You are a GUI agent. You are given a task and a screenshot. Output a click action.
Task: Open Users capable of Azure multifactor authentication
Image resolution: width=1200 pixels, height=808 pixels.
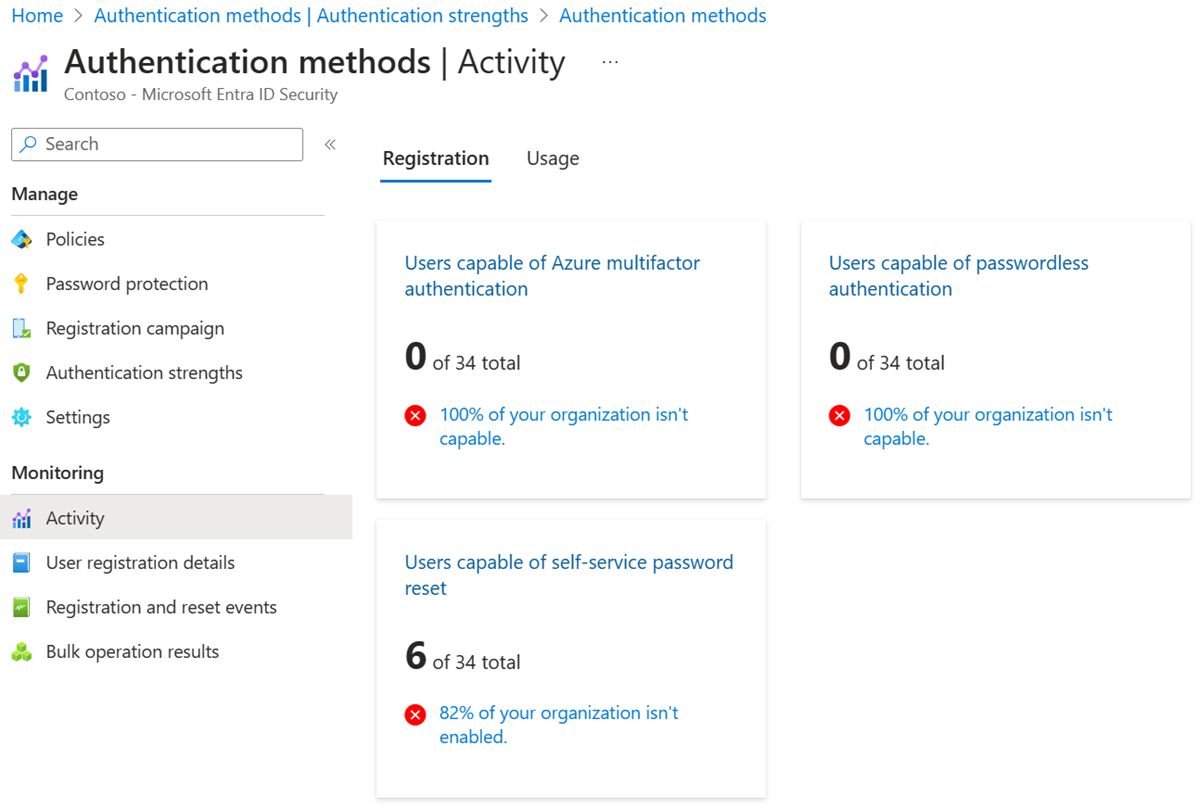(x=551, y=275)
